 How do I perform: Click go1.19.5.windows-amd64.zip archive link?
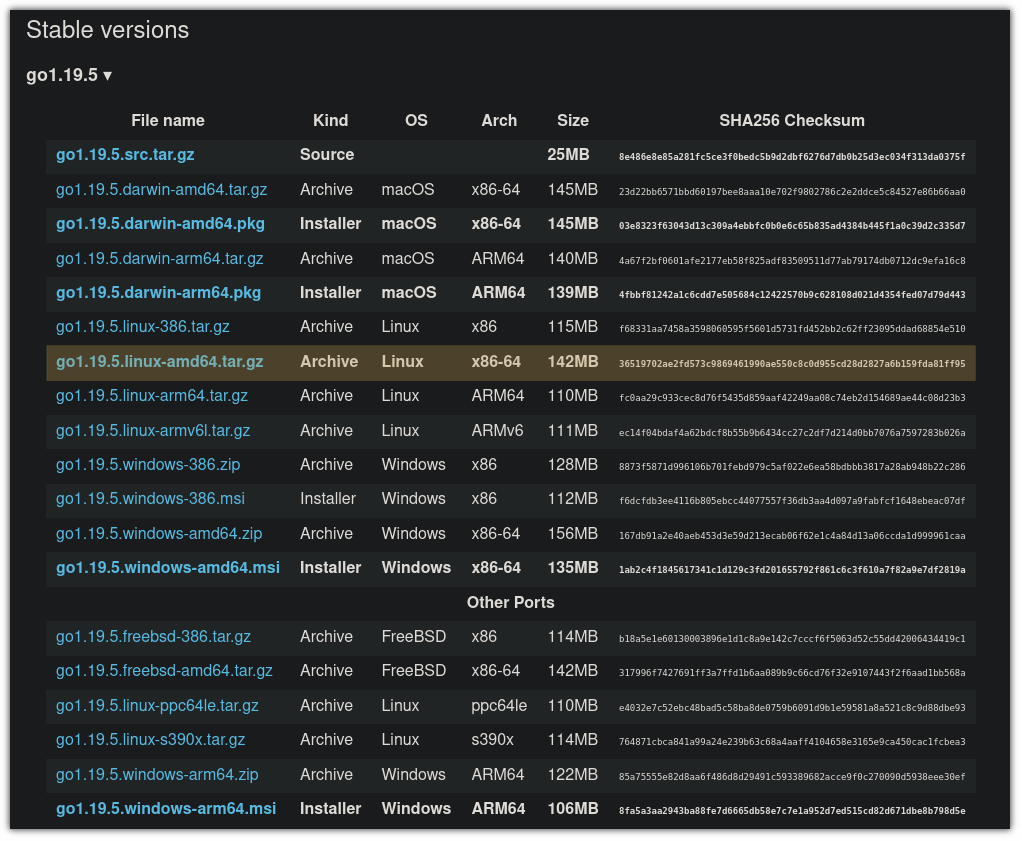coord(159,534)
